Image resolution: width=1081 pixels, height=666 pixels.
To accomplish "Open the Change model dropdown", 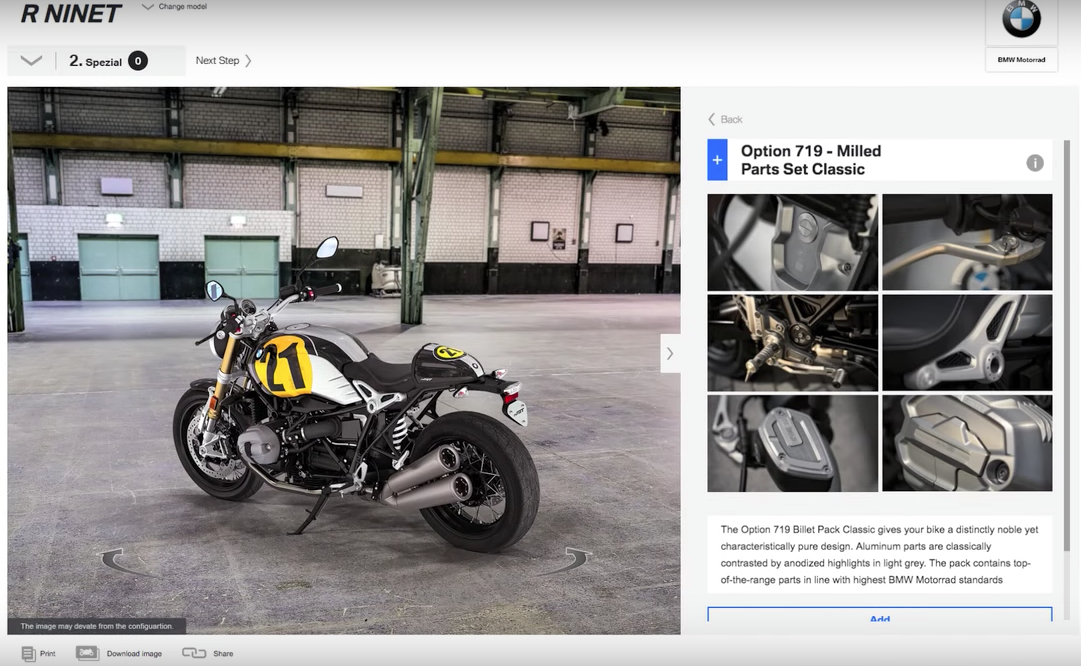I will tap(175, 7).
